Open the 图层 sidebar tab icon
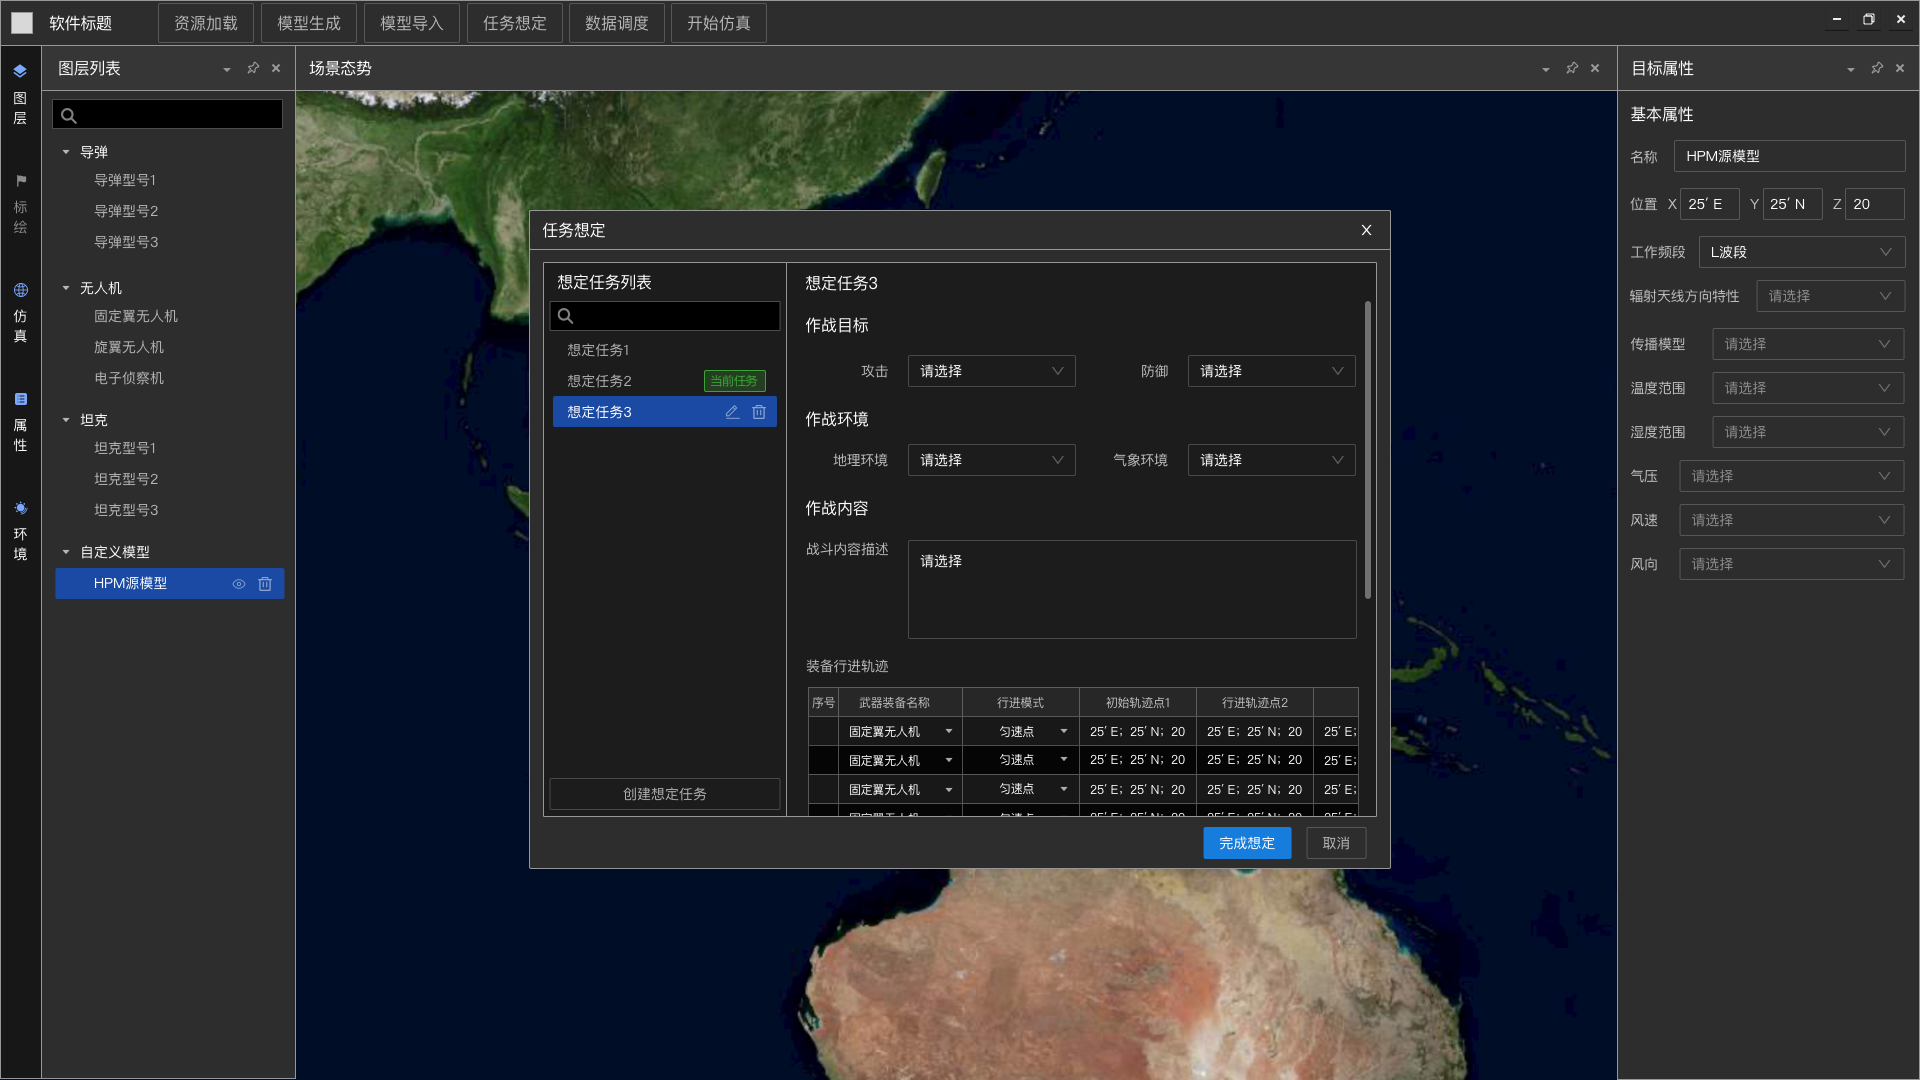Viewport: 1920px width, 1080px height. [20, 71]
